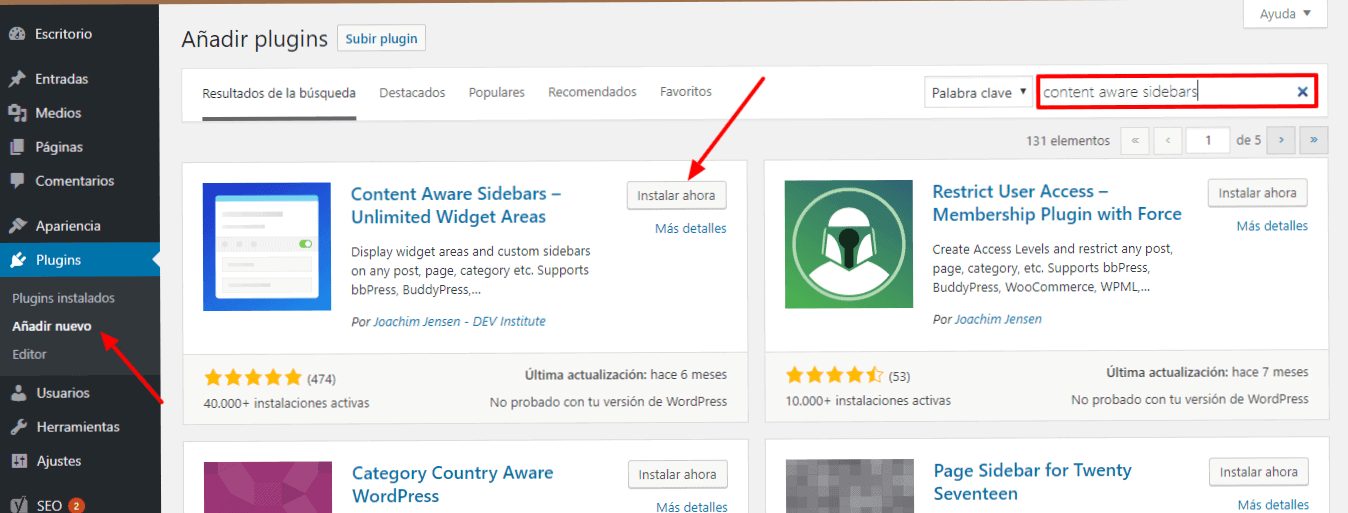Click the Escritorio dashboard icon
Viewport: 1348px width, 513px height.
tap(17, 34)
